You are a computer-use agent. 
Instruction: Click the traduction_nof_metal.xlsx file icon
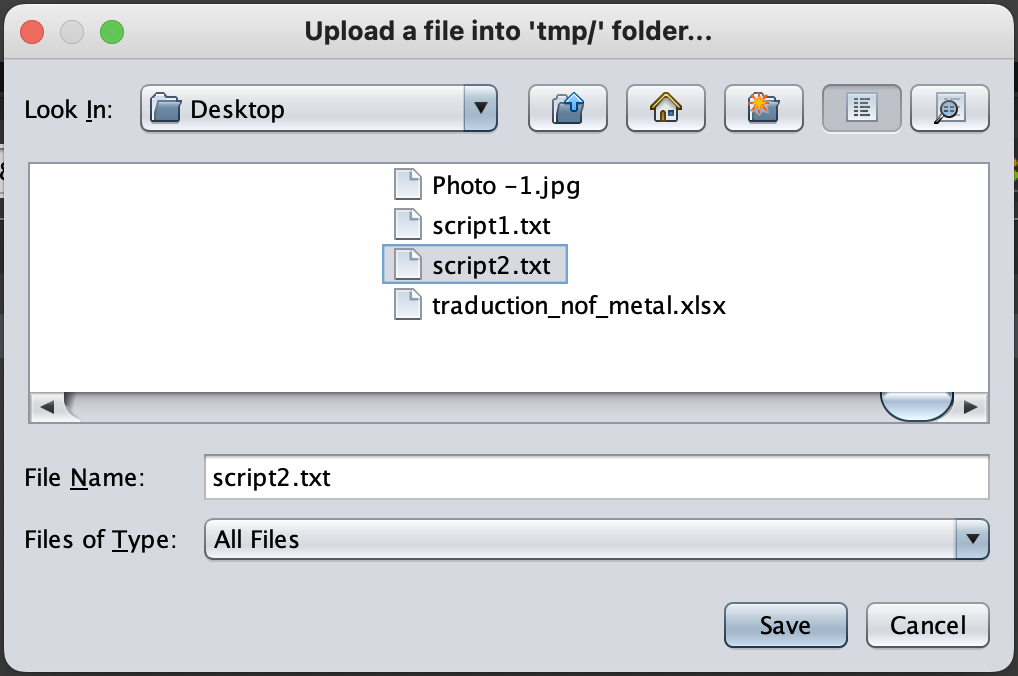(408, 305)
